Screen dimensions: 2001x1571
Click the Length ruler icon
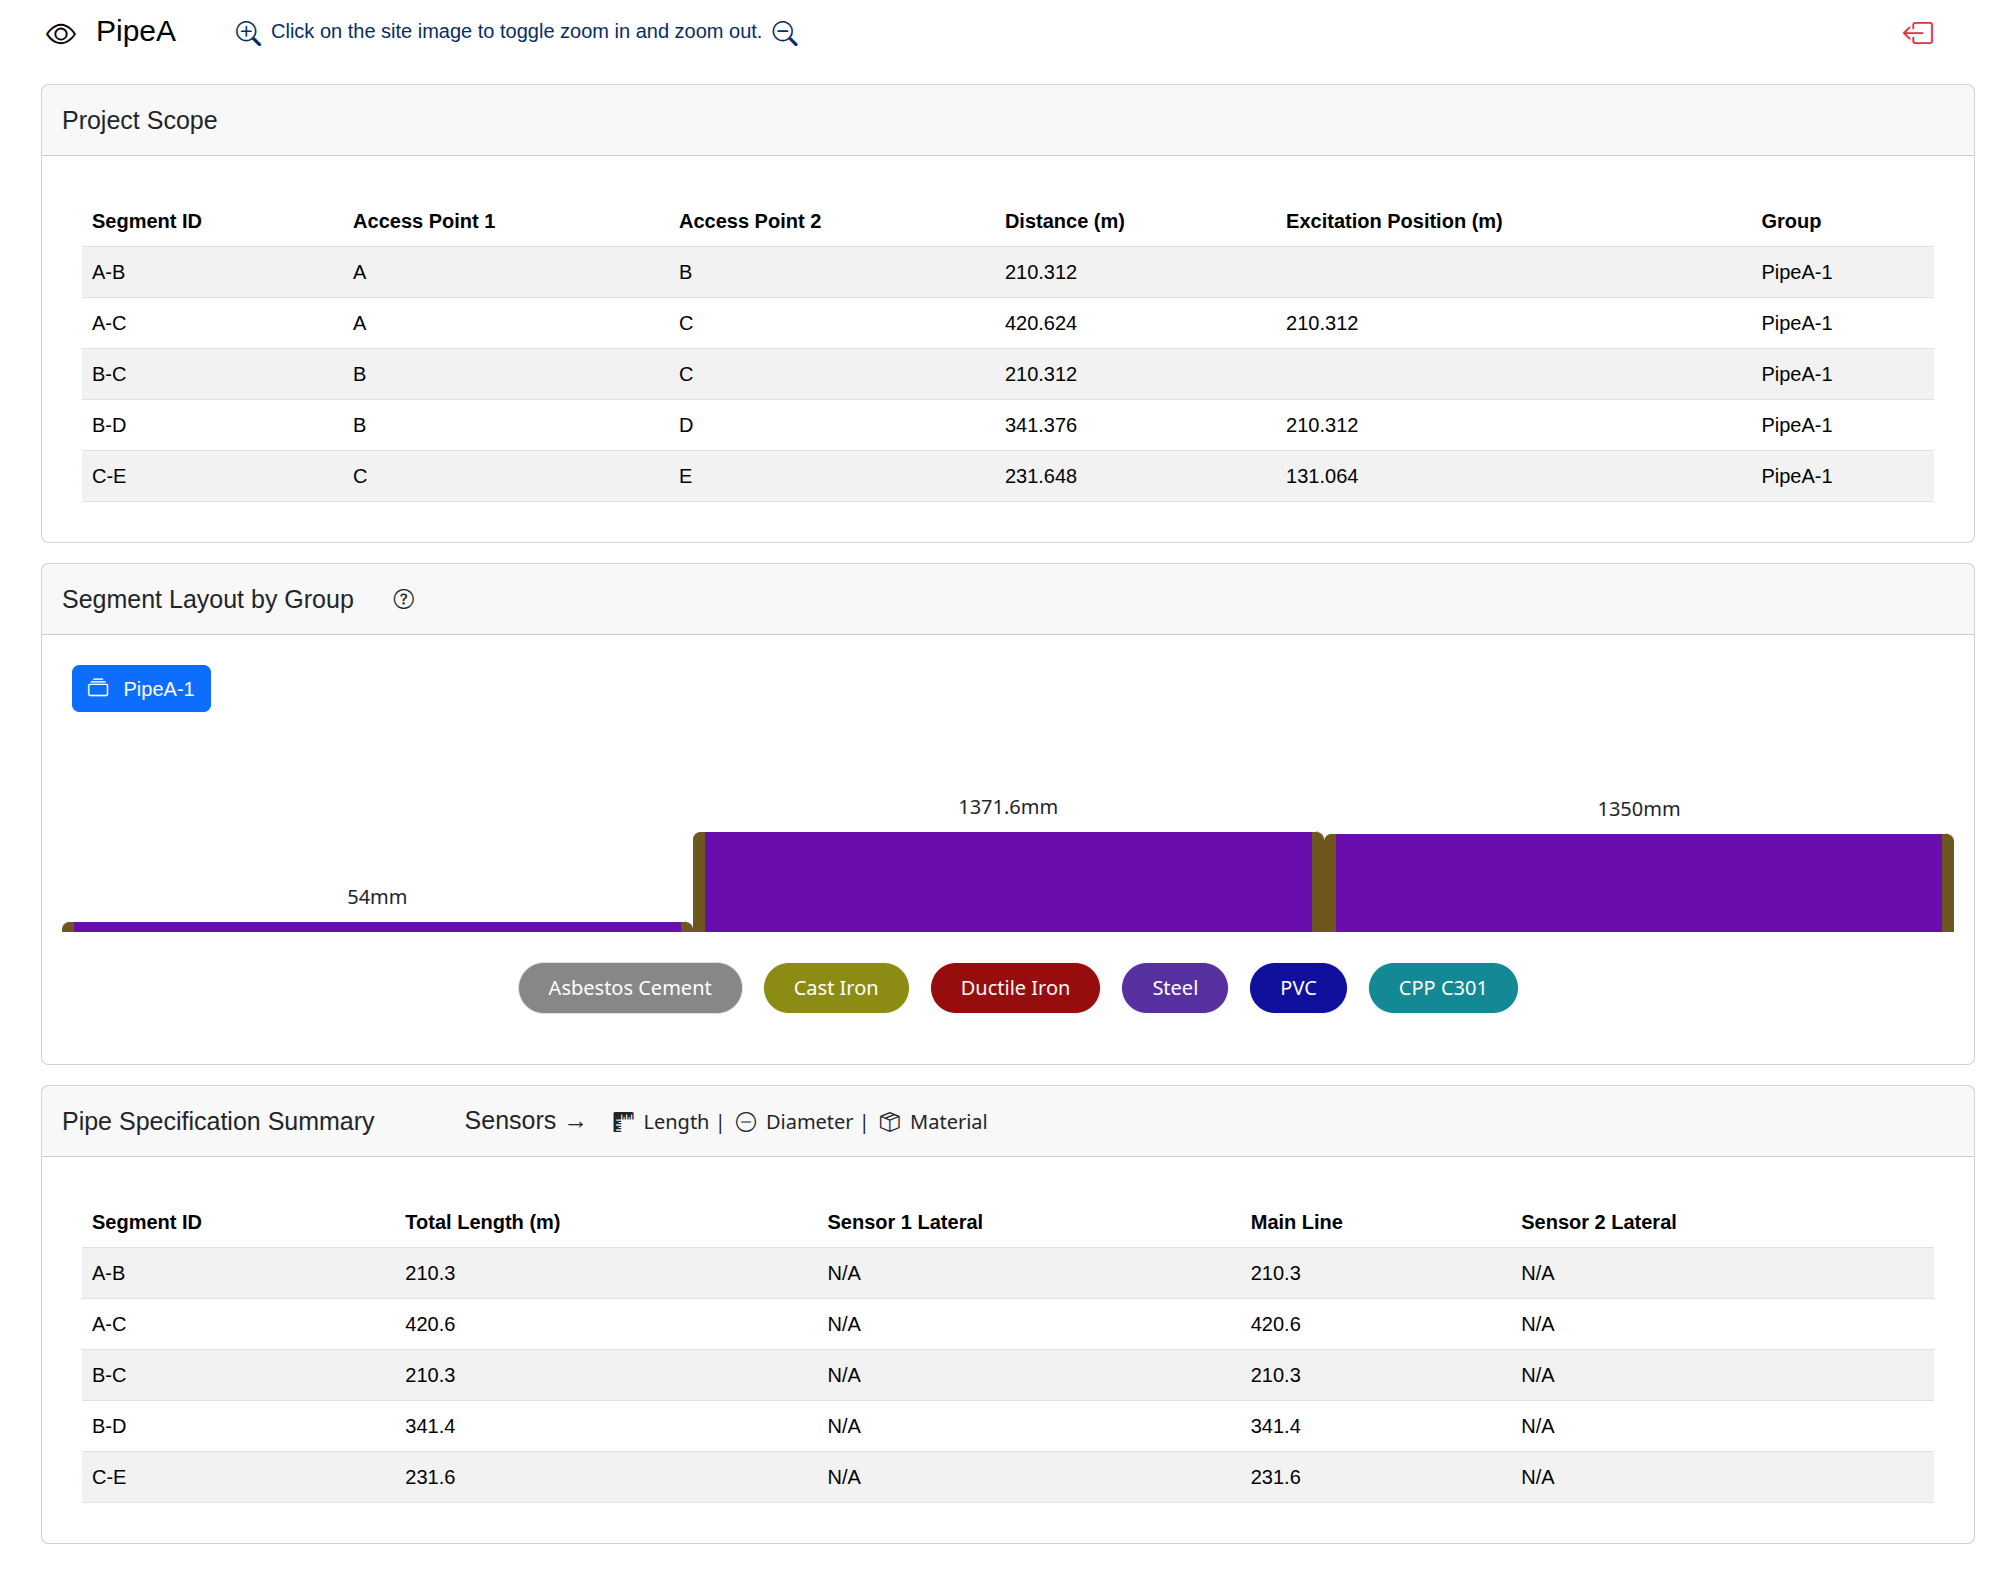tap(623, 1122)
